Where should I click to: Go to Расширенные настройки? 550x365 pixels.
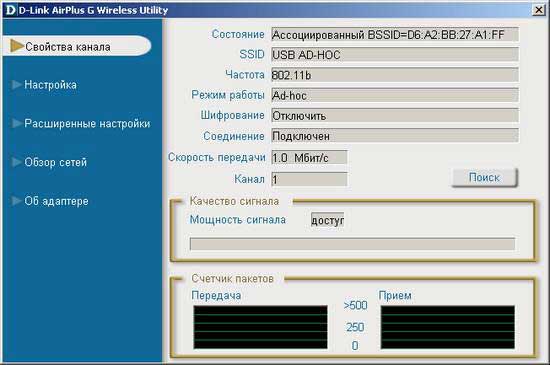click(x=87, y=123)
